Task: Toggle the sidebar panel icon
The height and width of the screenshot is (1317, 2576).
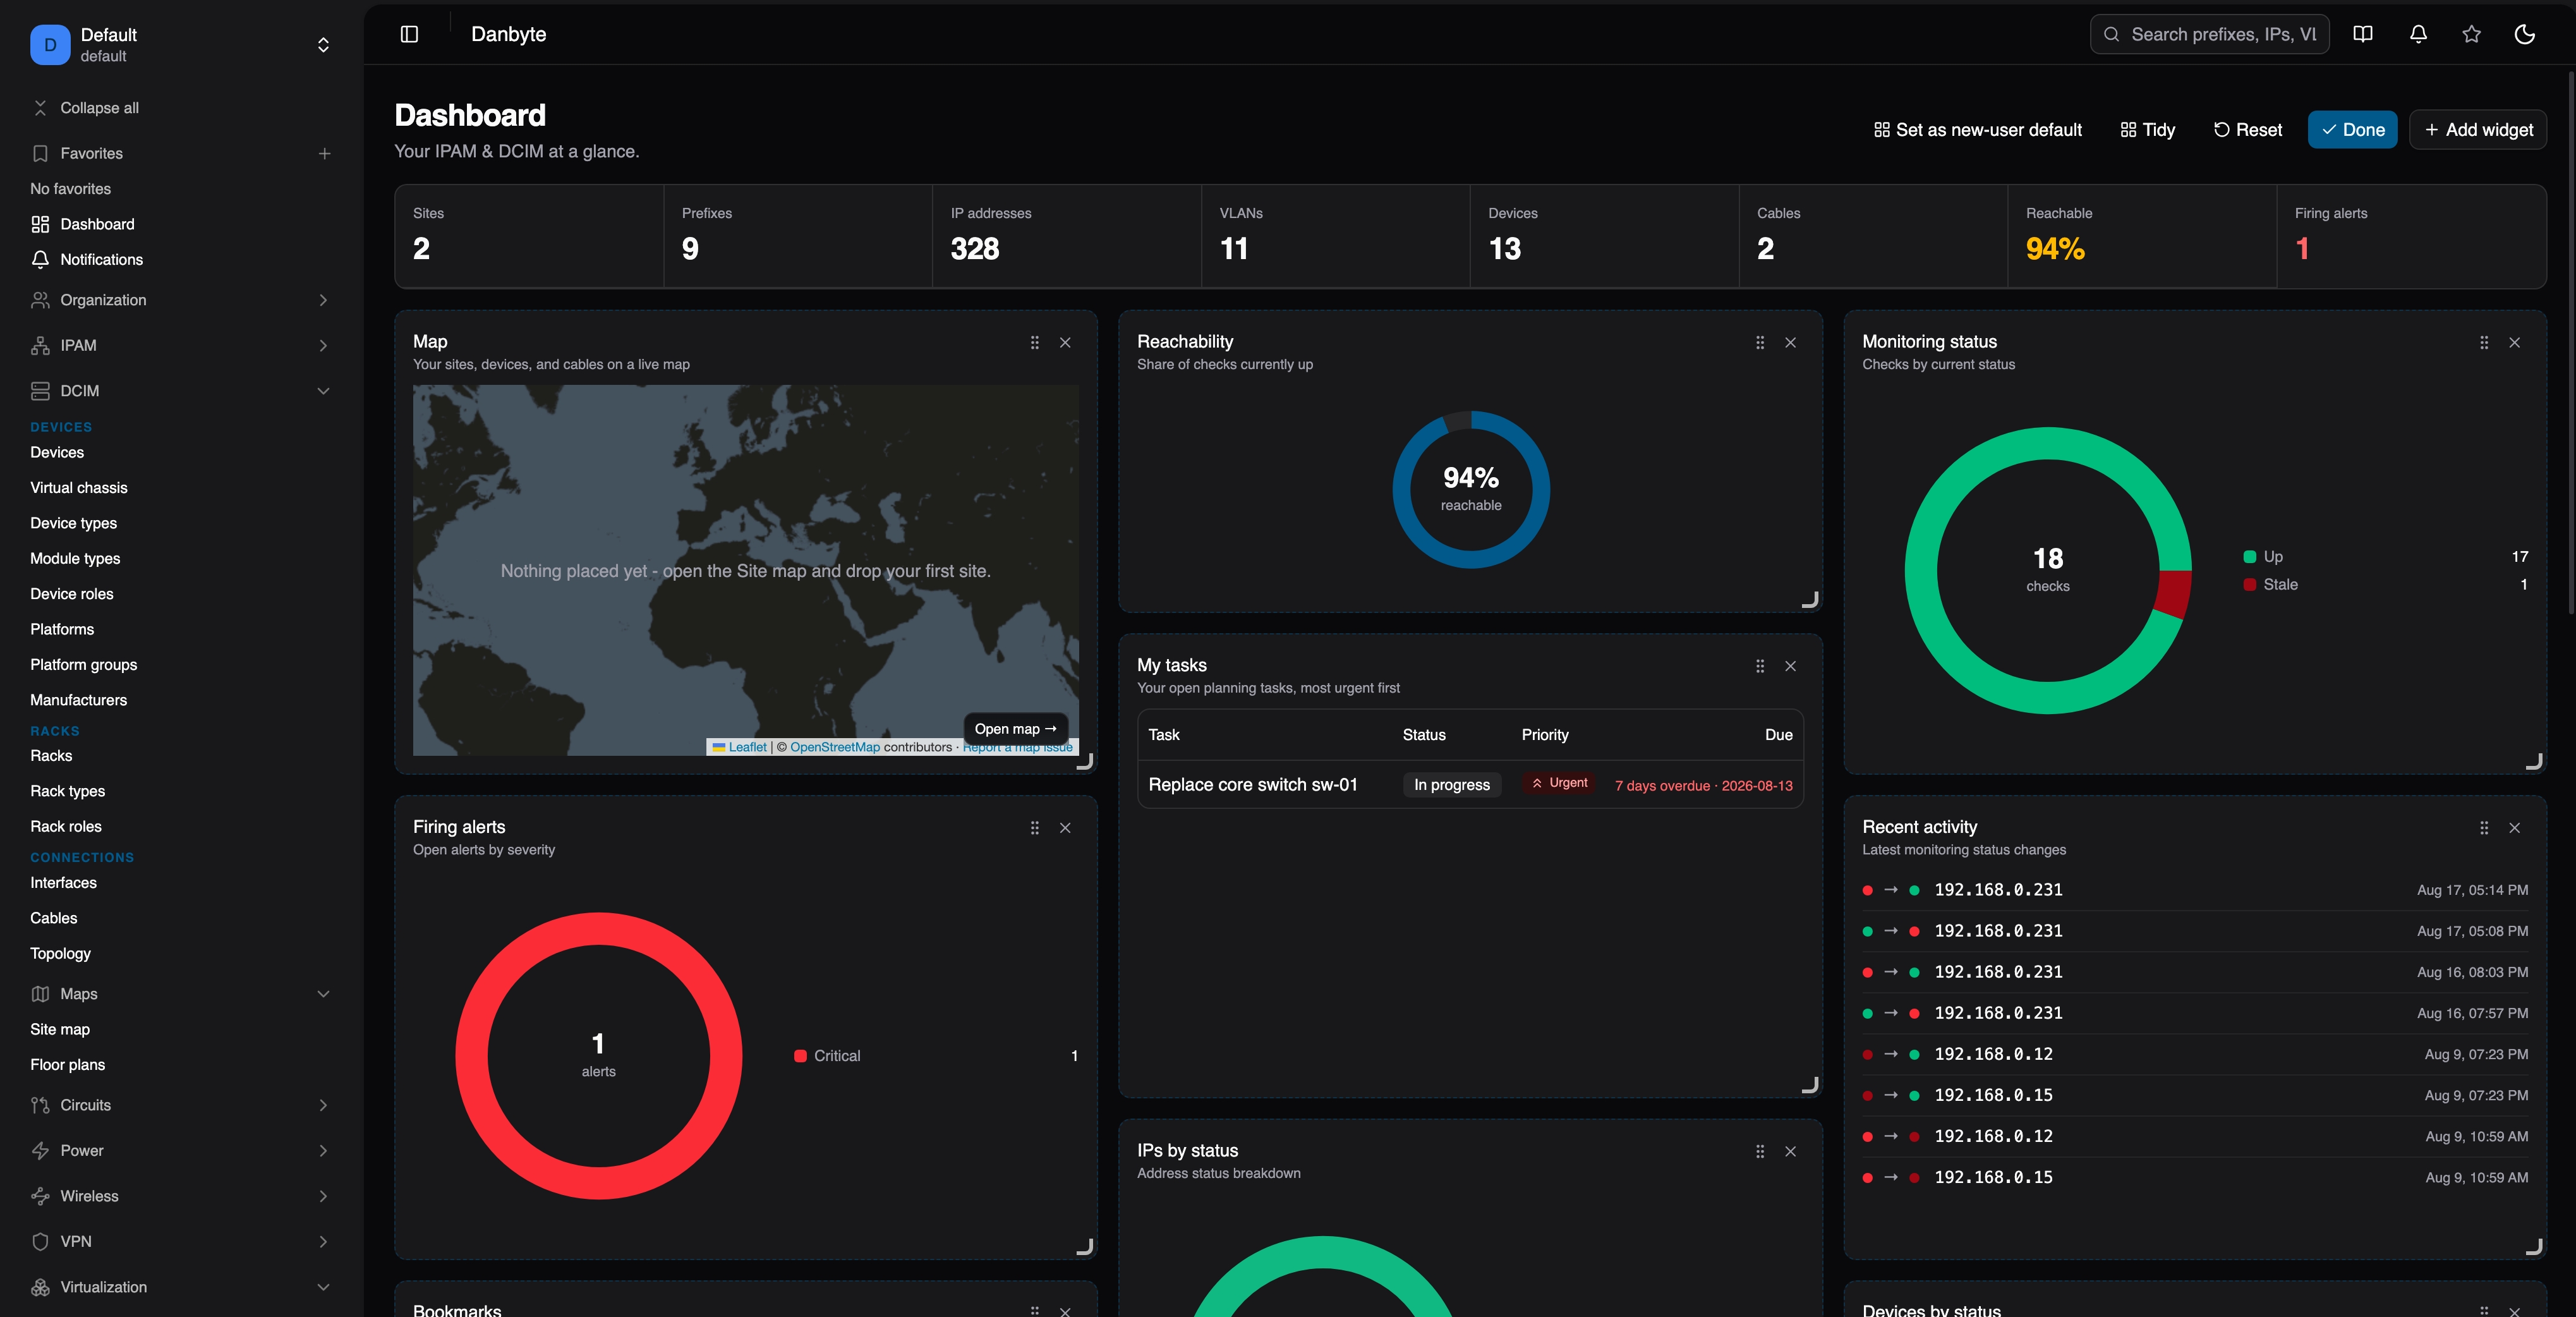Action: click(x=409, y=34)
